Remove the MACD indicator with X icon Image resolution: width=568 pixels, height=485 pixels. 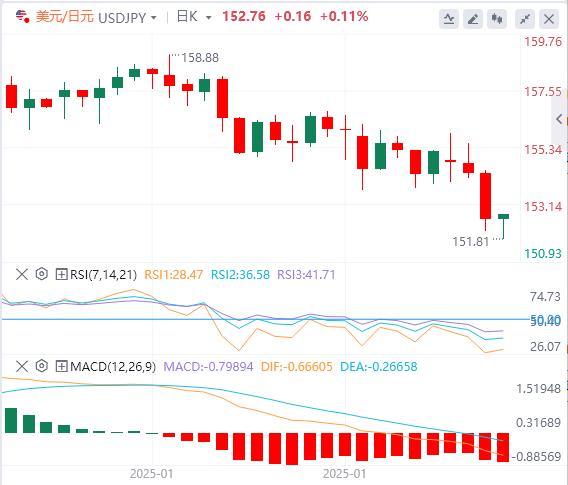point(22,366)
